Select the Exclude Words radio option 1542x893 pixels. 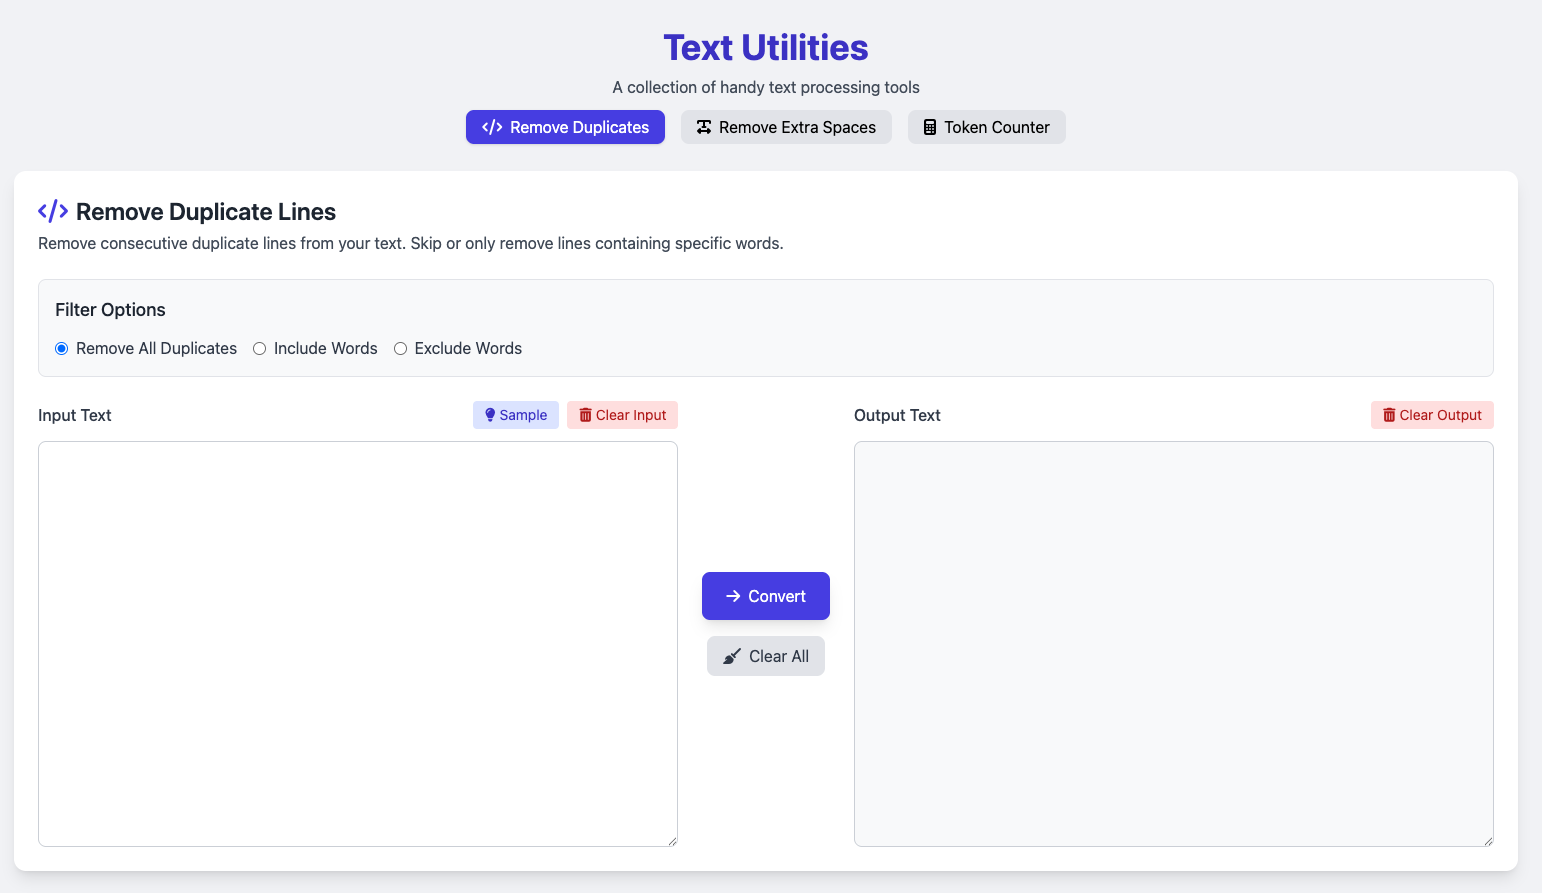[x=400, y=348]
